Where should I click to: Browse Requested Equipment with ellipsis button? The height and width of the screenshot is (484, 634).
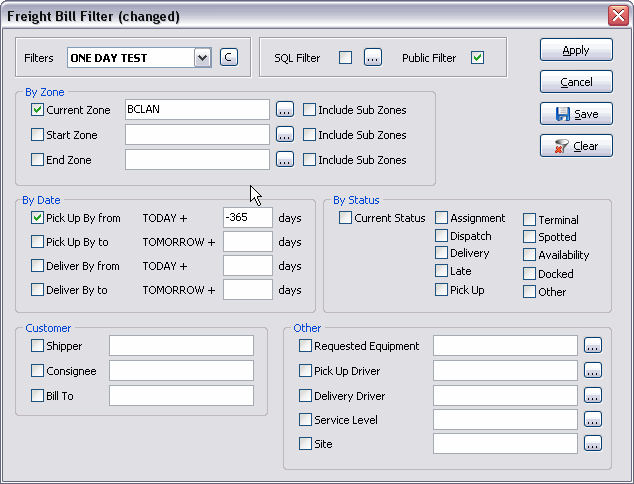point(593,346)
